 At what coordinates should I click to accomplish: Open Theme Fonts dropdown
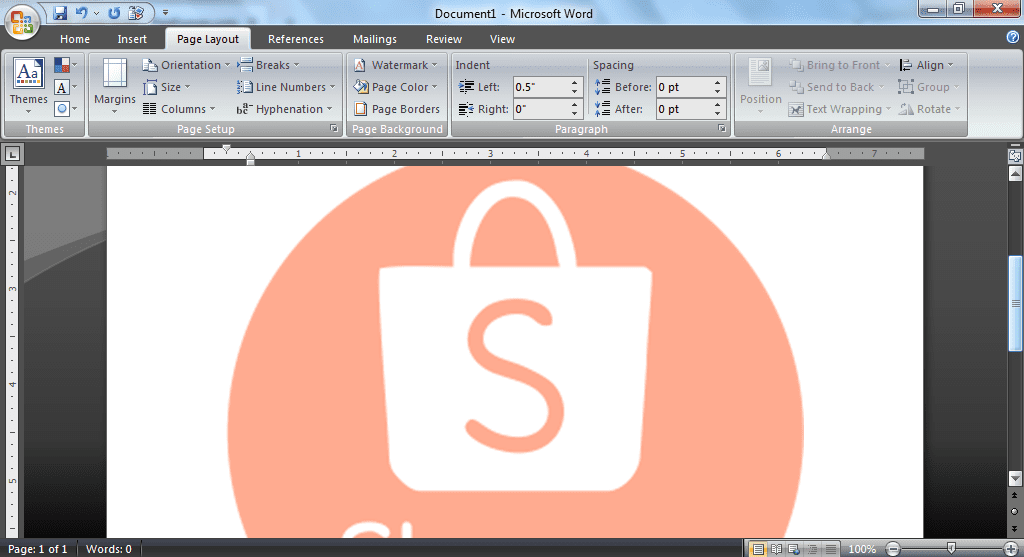point(65,87)
